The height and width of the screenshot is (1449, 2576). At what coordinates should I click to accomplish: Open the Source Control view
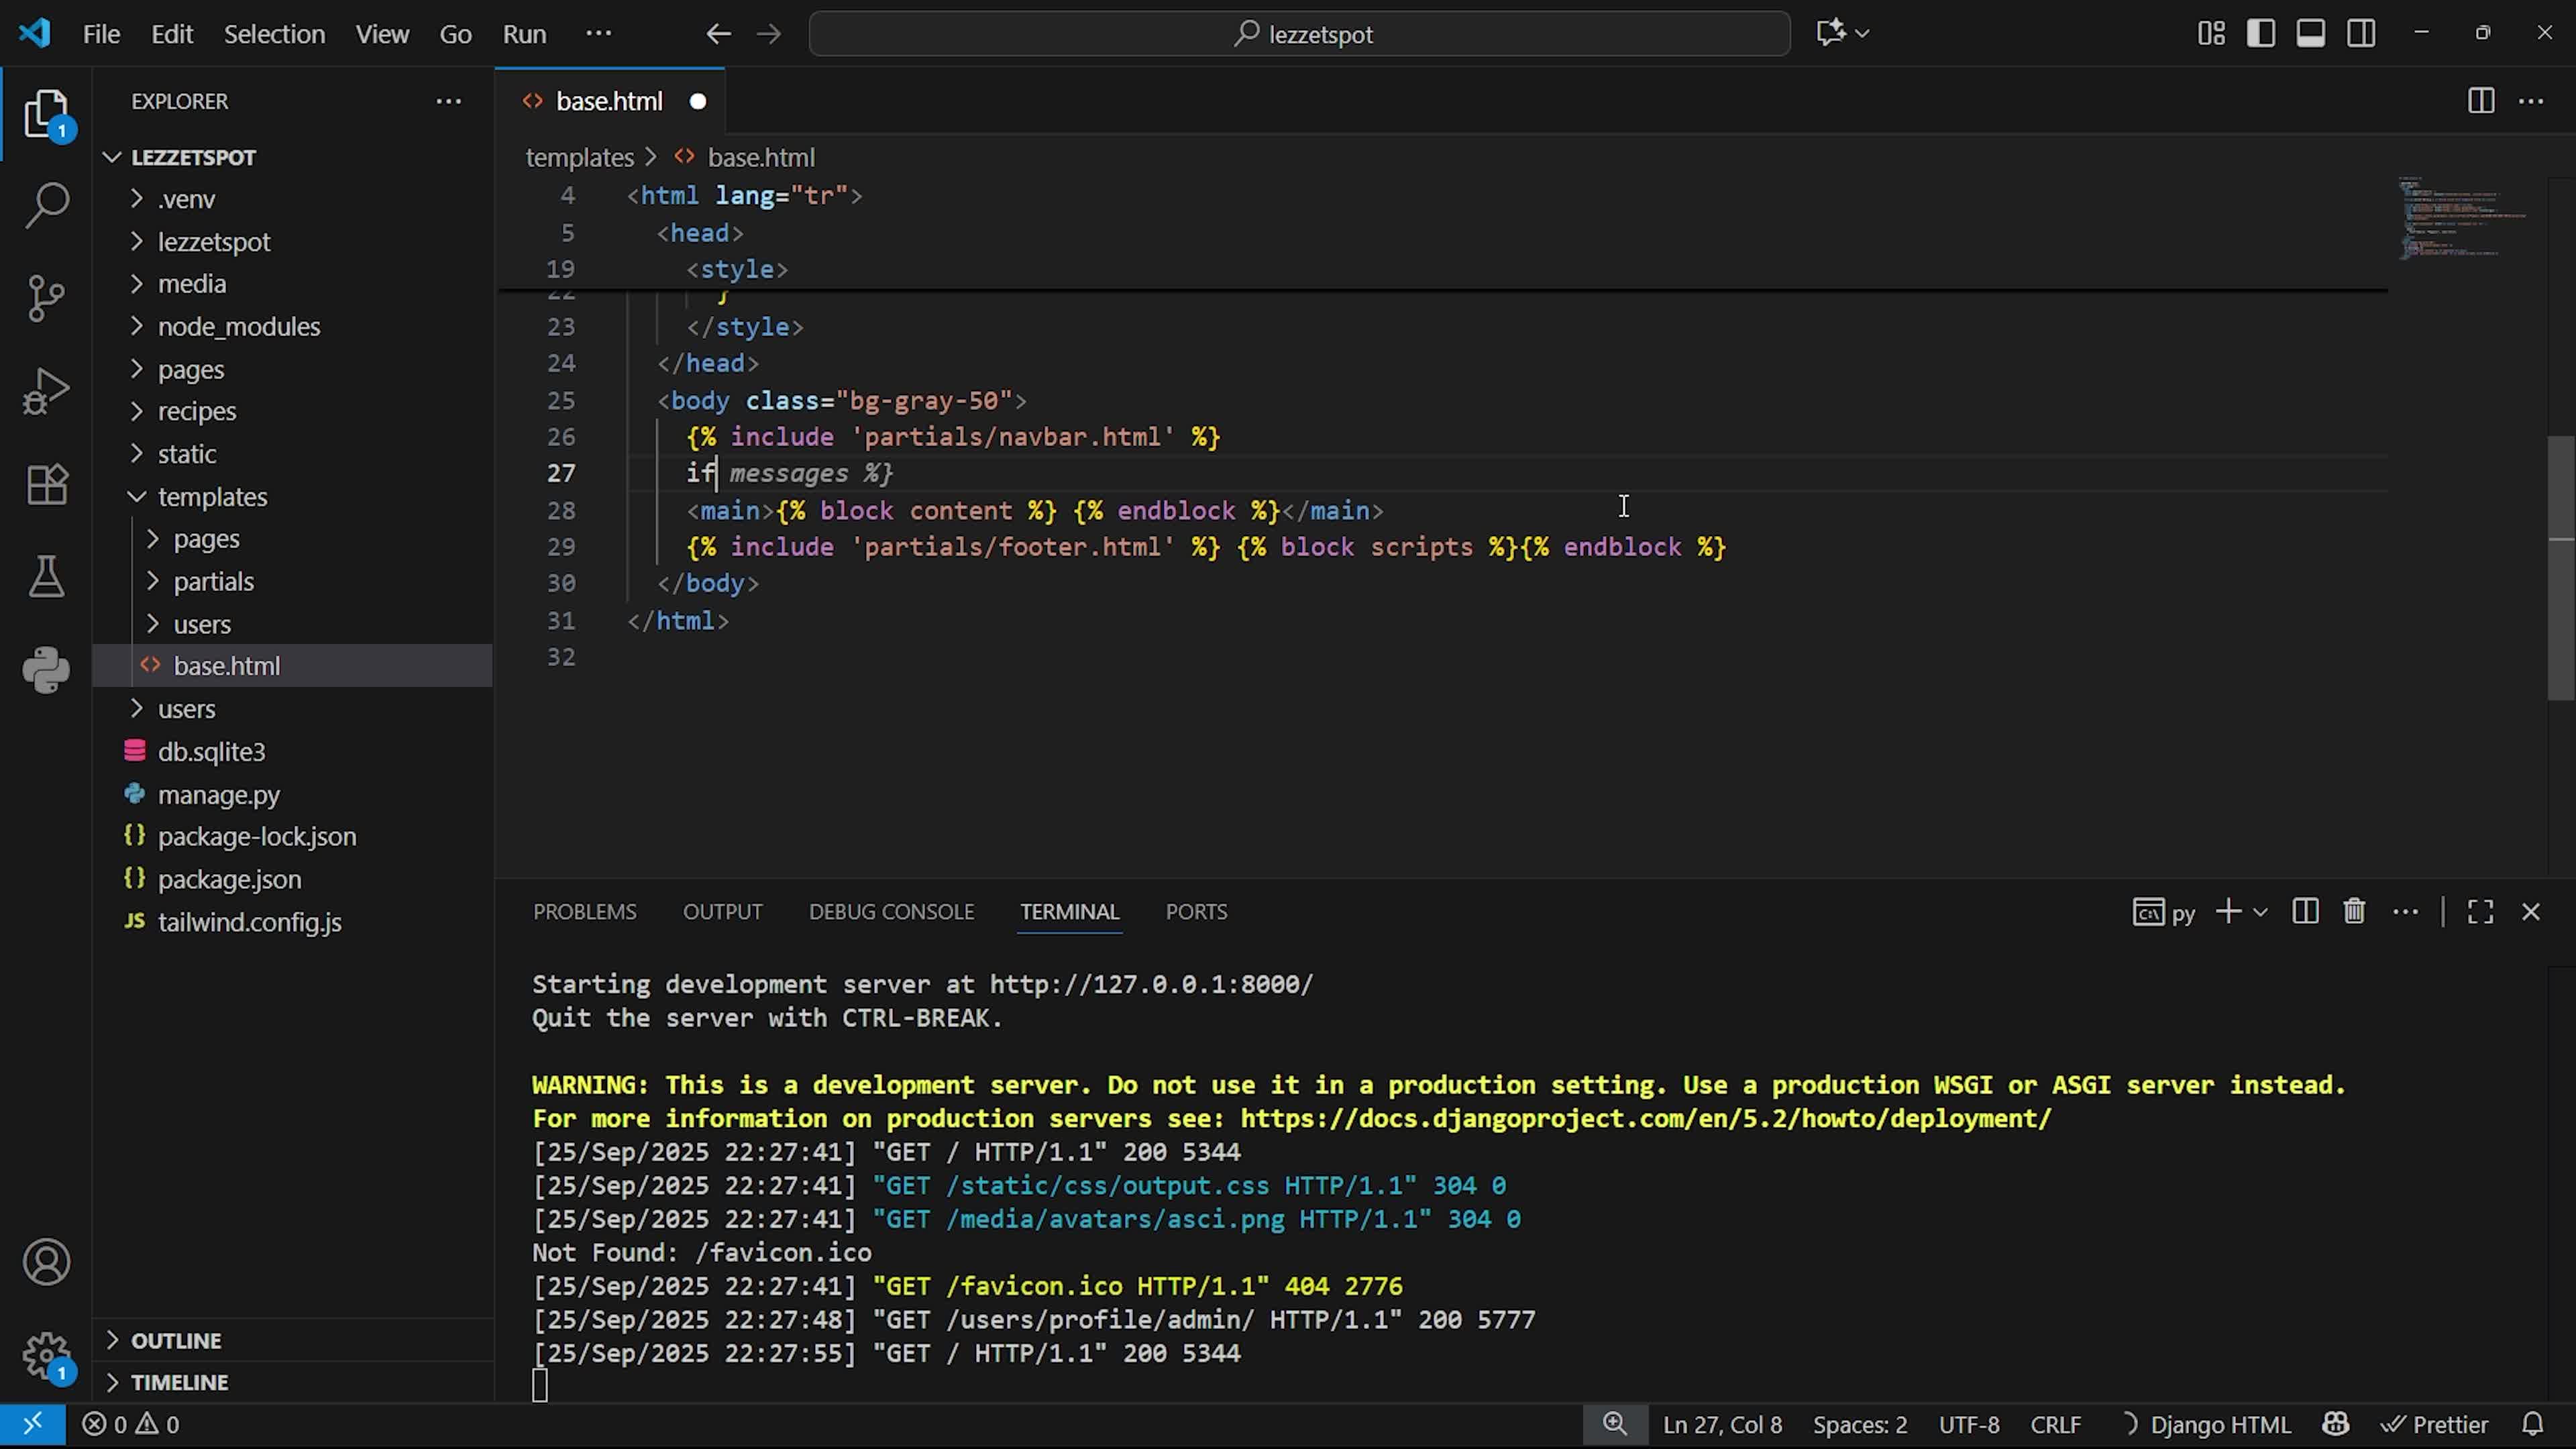(x=46, y=298)
